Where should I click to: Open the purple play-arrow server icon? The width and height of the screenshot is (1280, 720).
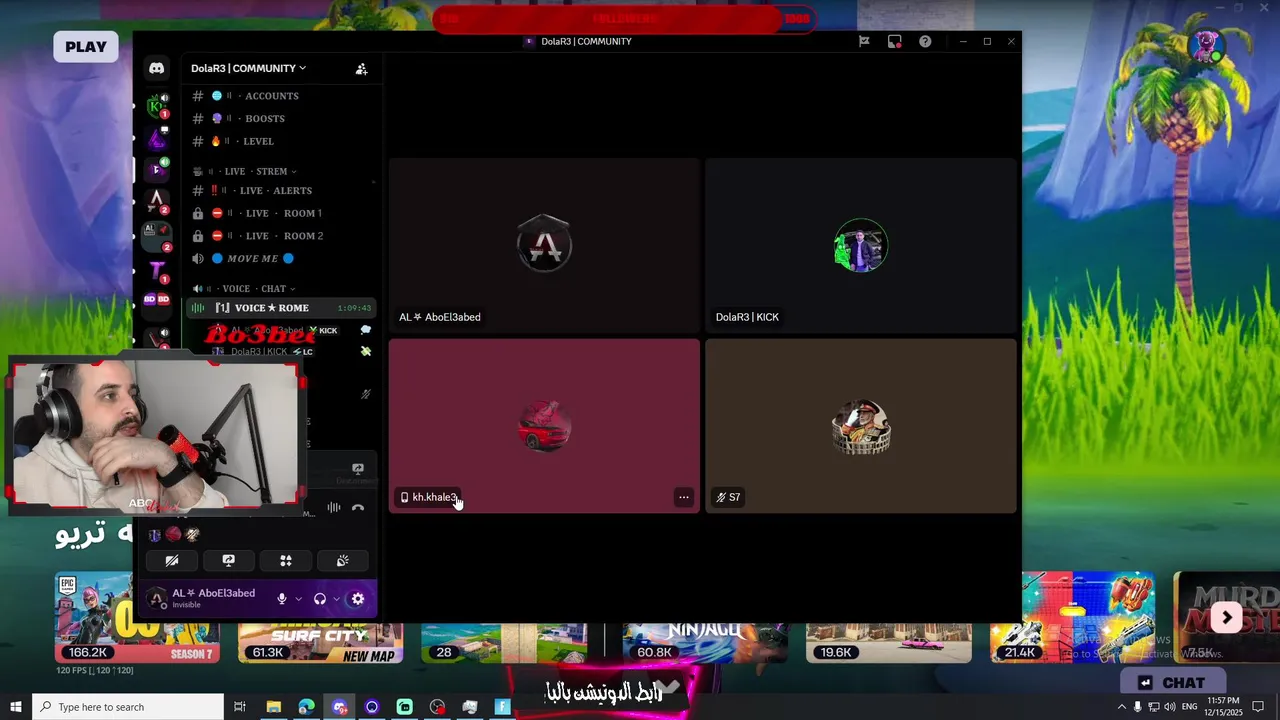(156, 168)
